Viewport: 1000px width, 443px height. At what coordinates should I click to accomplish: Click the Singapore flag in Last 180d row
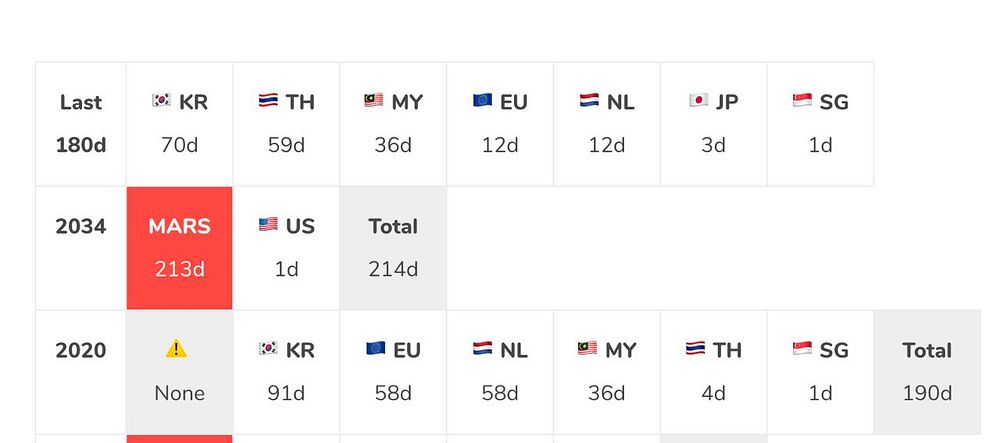click(x=802, y=101)
